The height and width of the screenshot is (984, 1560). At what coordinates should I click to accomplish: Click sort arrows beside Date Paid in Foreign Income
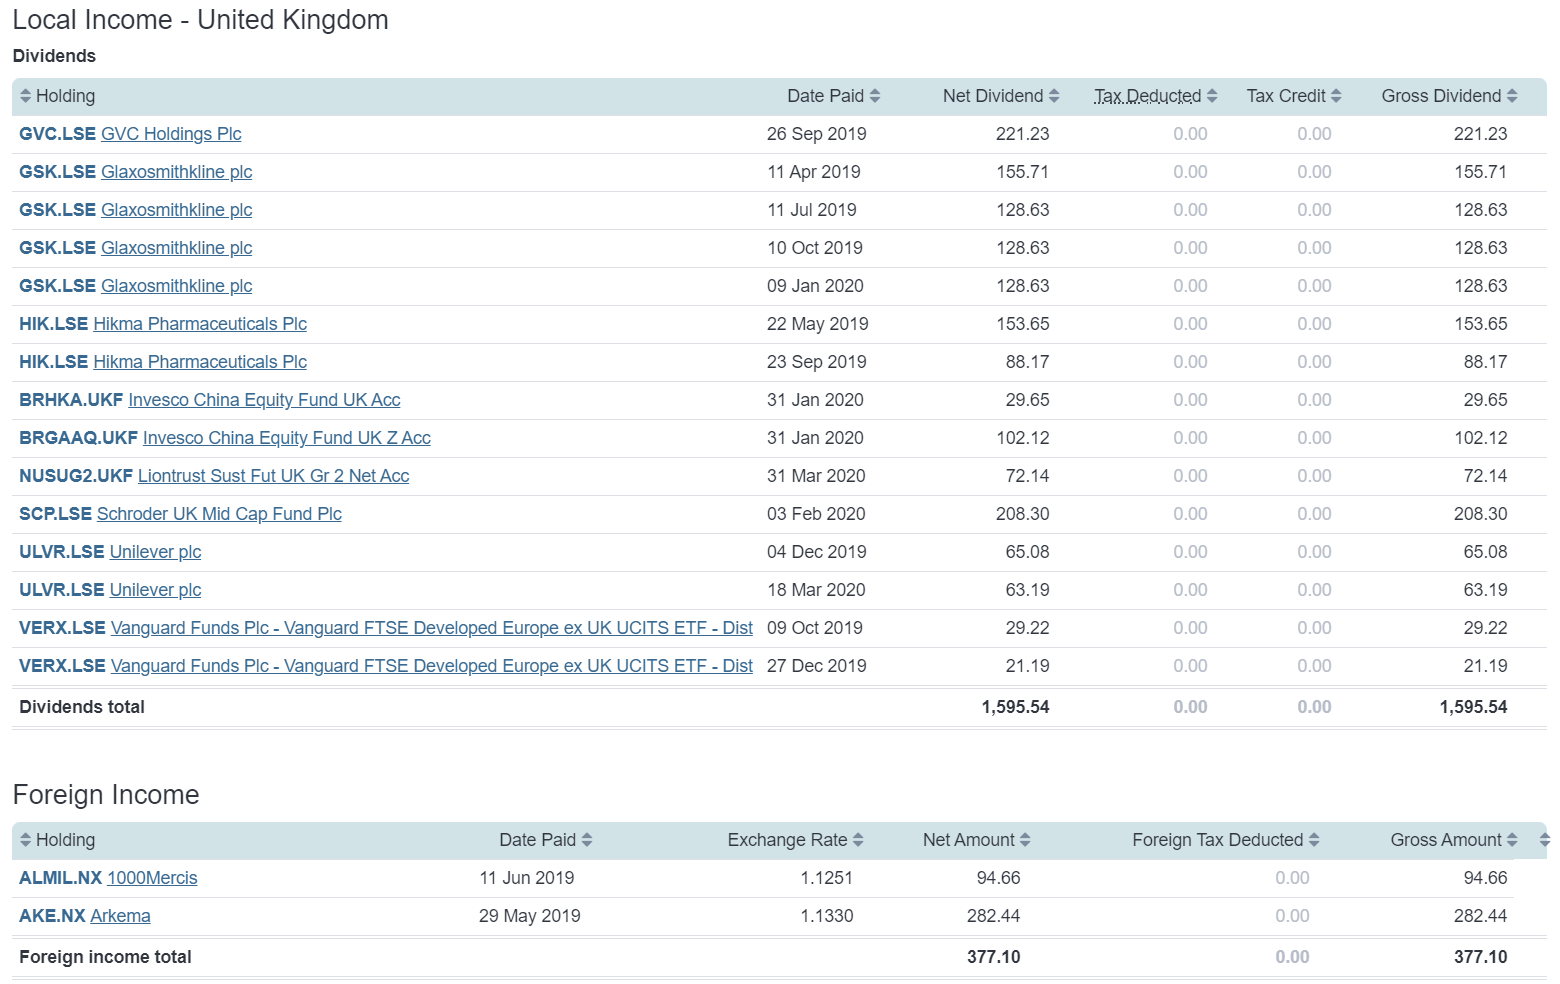[587, 840]
